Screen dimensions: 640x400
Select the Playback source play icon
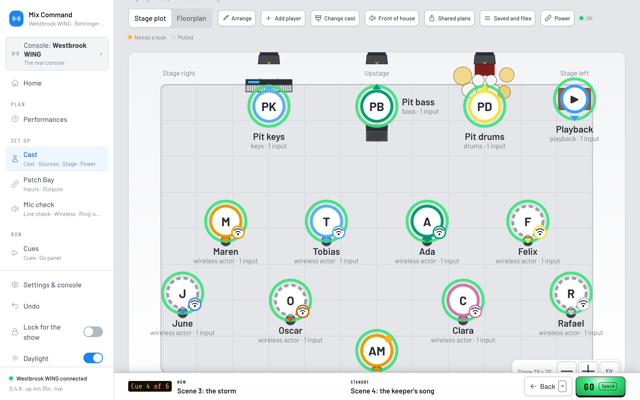coord(574,99)
